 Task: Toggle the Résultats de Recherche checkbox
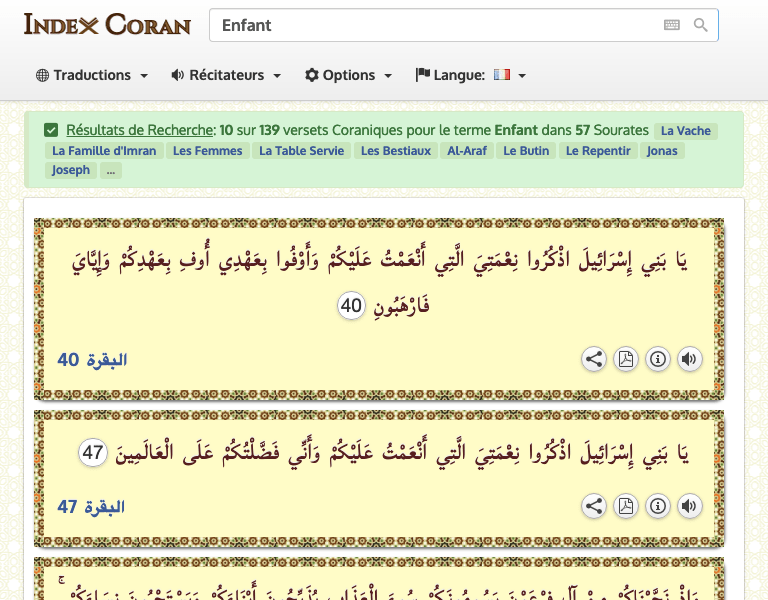click(51, 130)
